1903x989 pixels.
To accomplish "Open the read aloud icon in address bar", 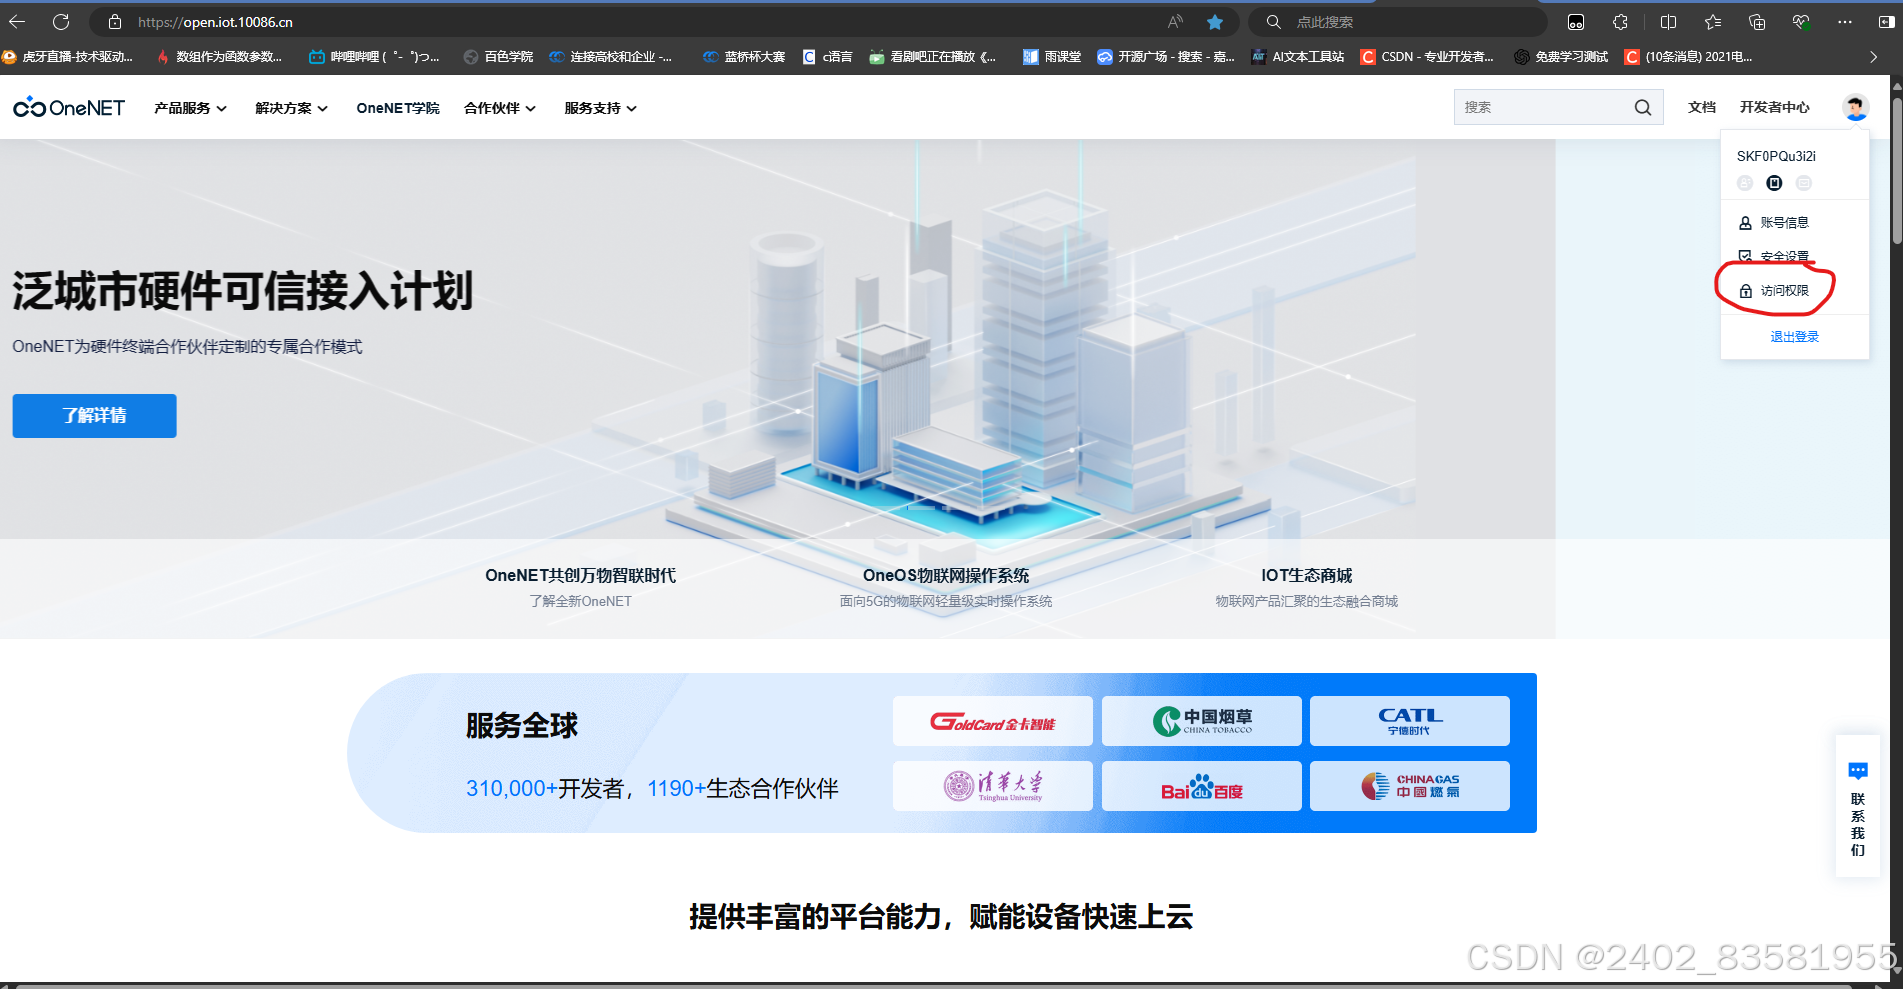I will pyautogui.click(x=1175, y=22).
